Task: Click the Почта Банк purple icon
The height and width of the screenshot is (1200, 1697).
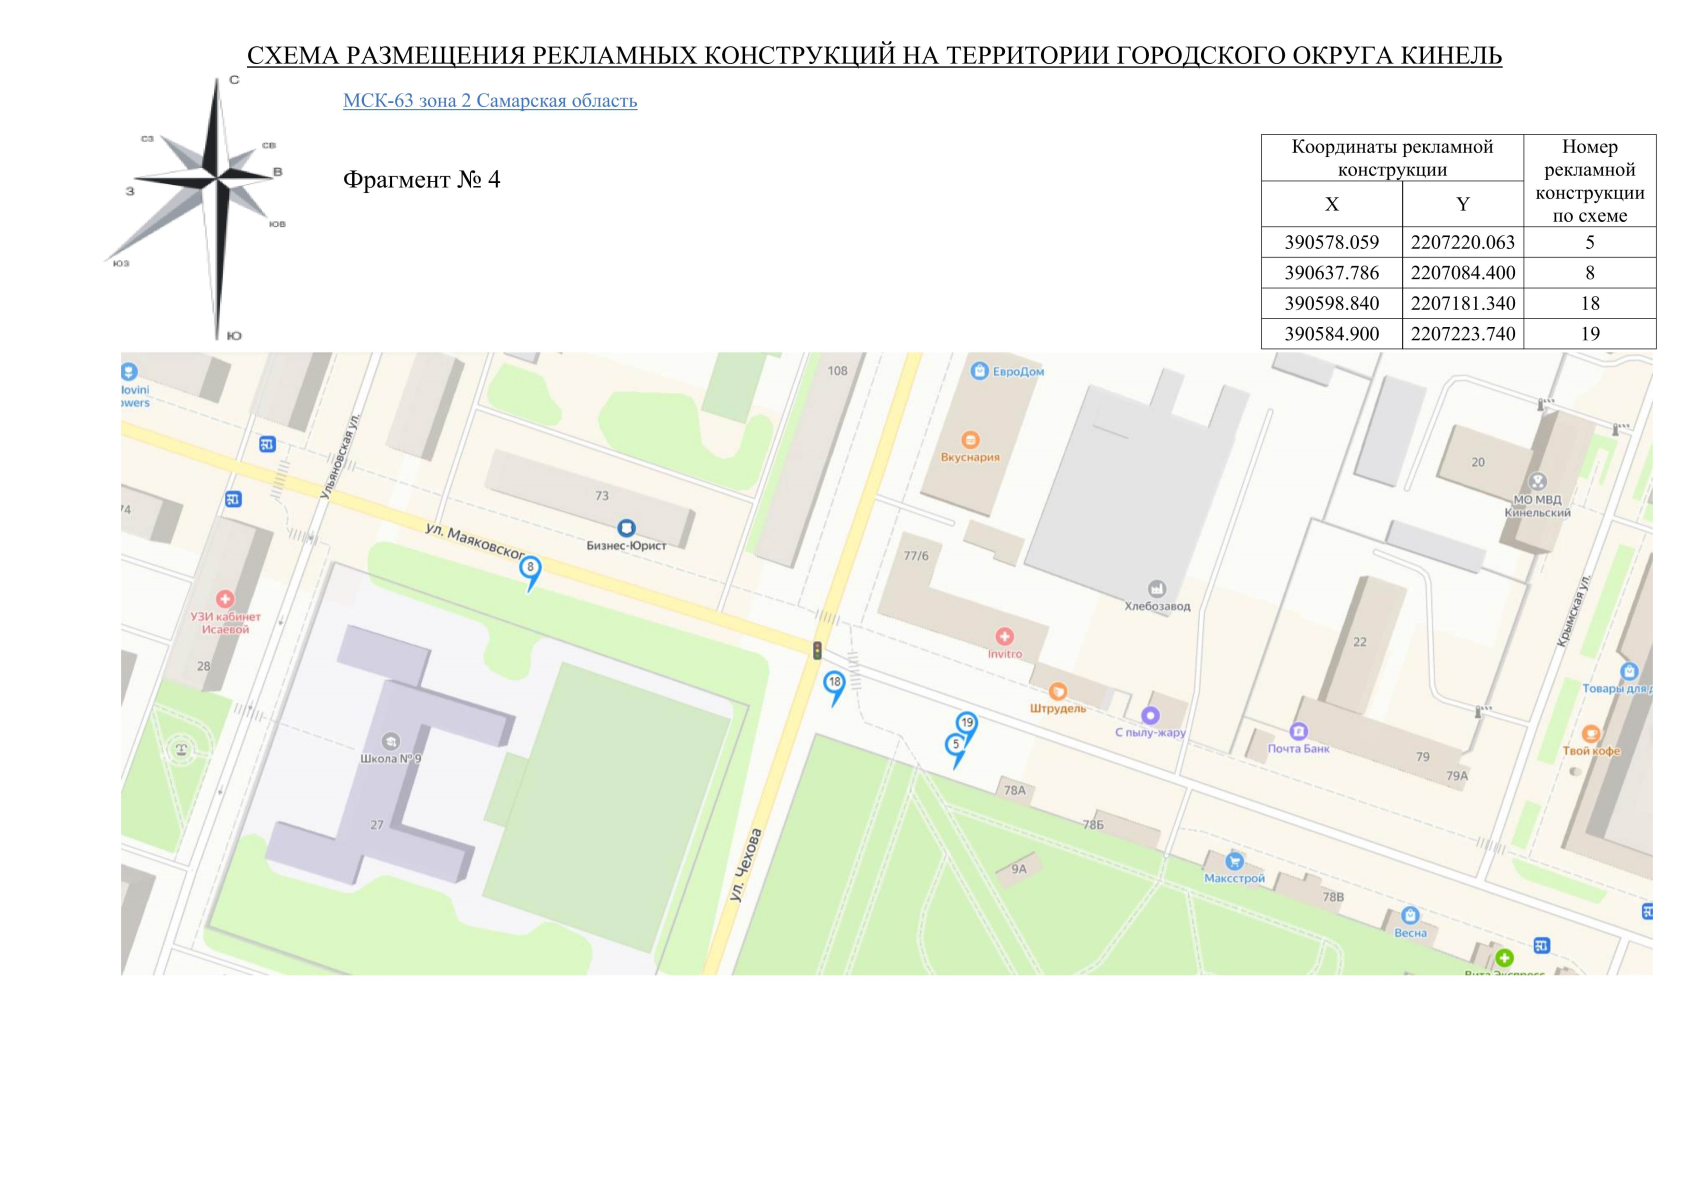Action: 1298,732
